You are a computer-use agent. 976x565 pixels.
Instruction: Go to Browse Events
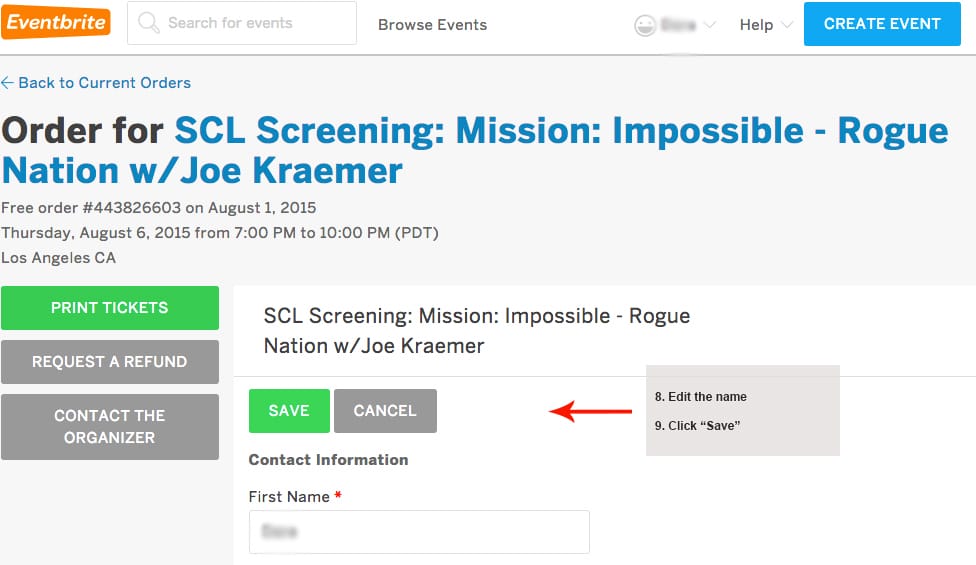pos(432,25)
